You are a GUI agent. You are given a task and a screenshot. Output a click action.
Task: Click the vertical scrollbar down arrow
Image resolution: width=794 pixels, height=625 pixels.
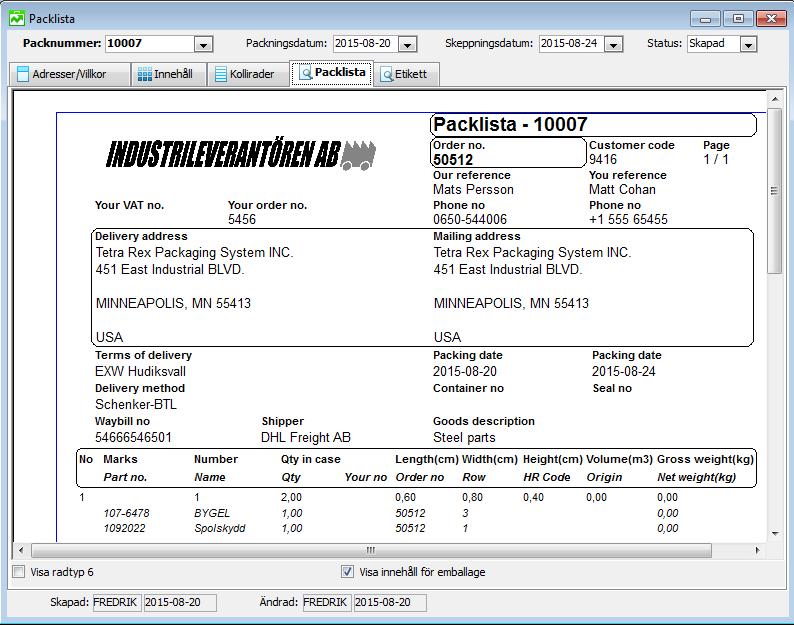[775, 534]
